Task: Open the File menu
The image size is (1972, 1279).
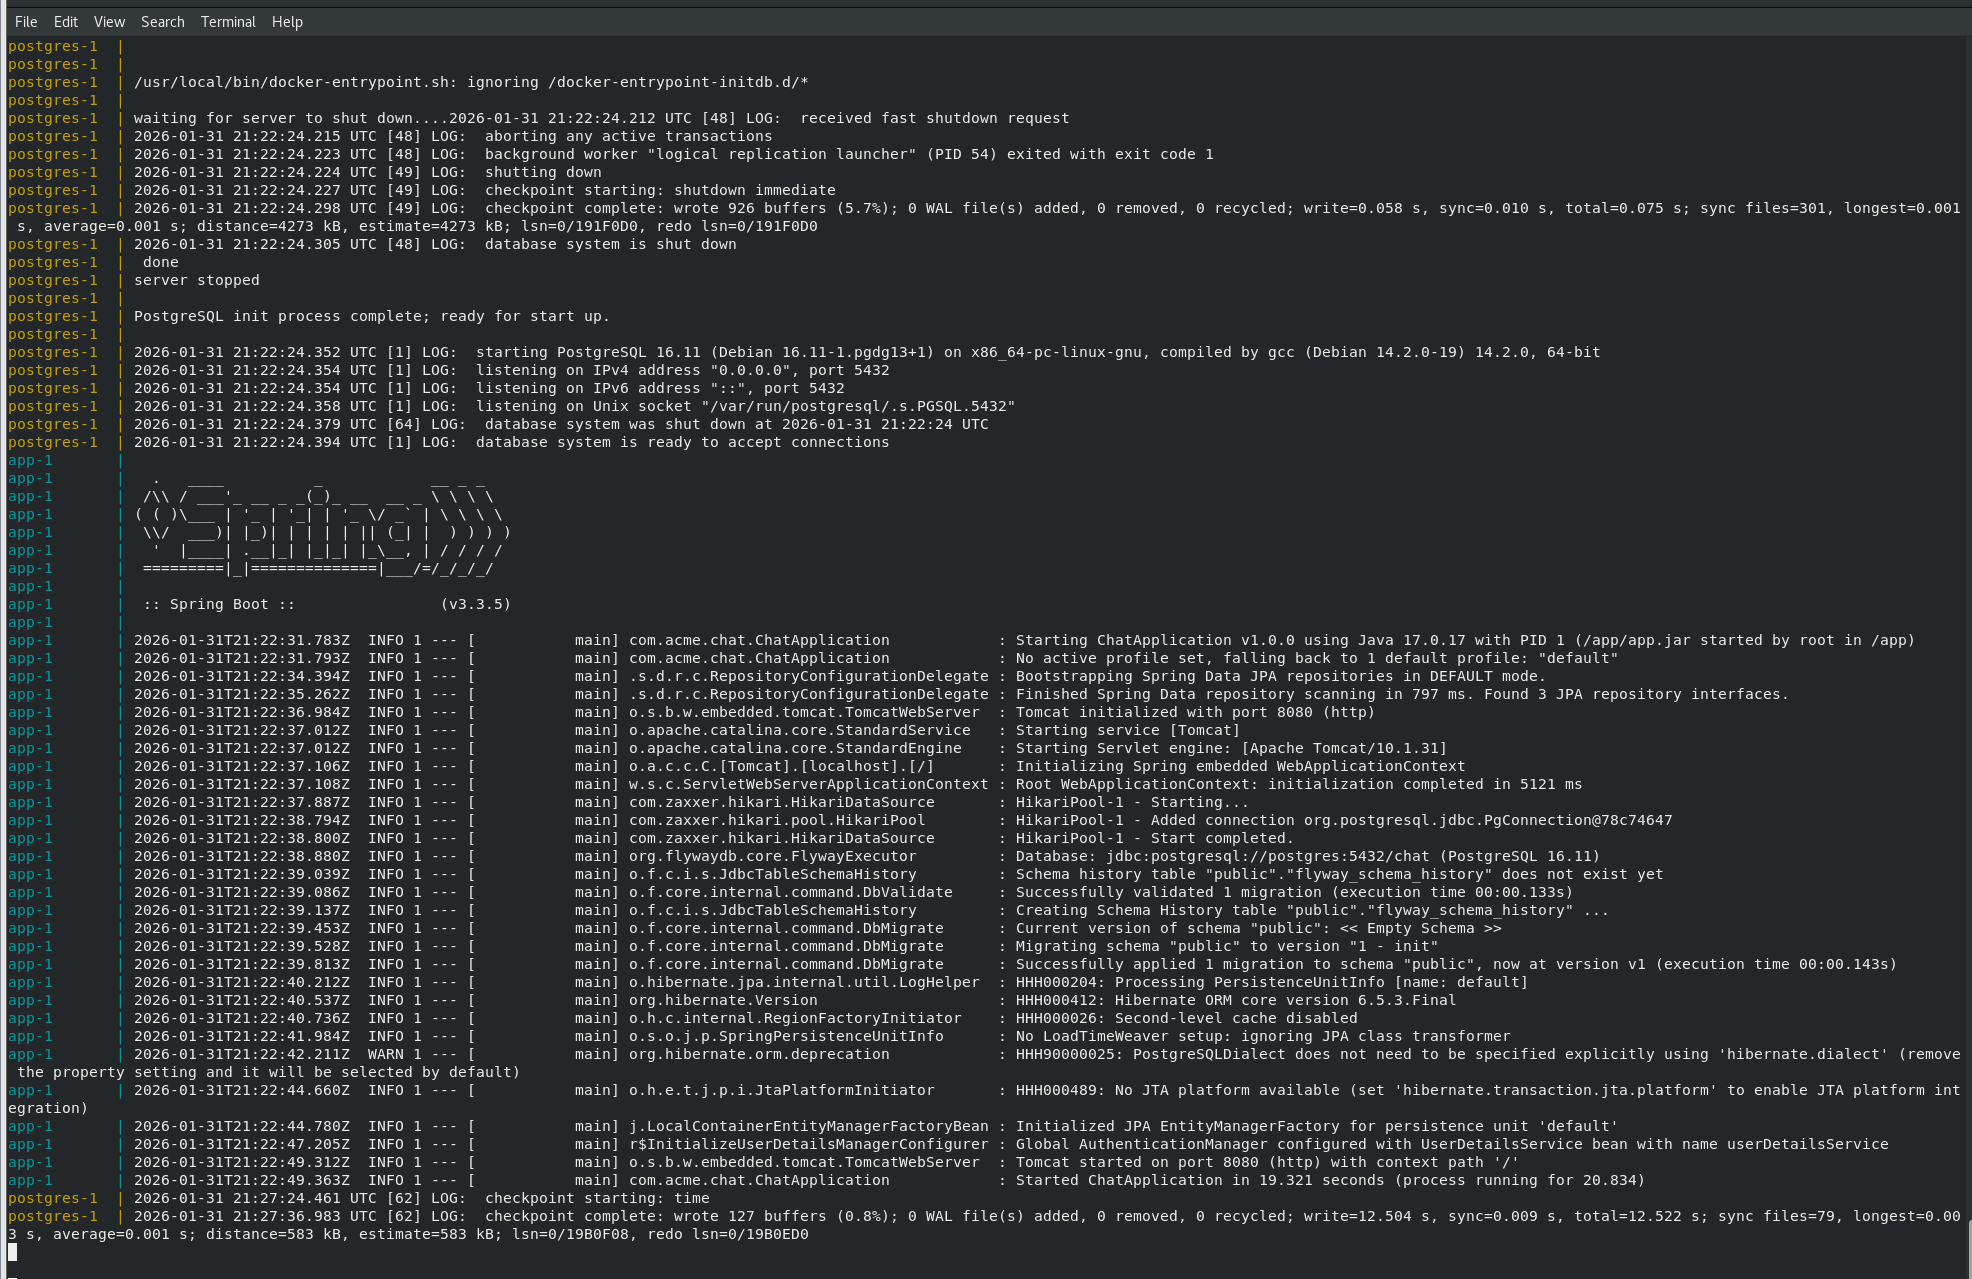Action: tap(26, 21)
